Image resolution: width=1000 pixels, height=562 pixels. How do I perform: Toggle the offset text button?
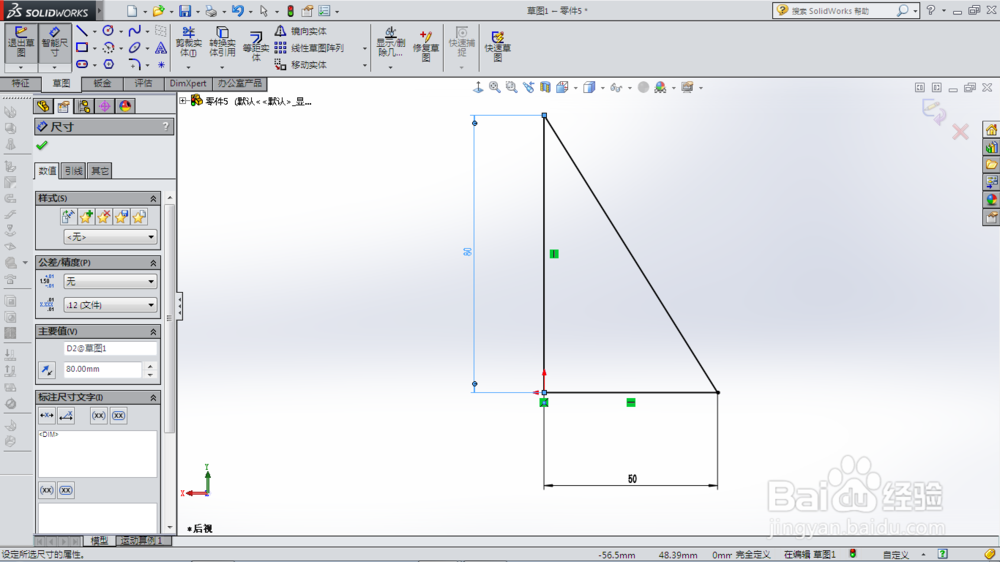pos(66,416)
